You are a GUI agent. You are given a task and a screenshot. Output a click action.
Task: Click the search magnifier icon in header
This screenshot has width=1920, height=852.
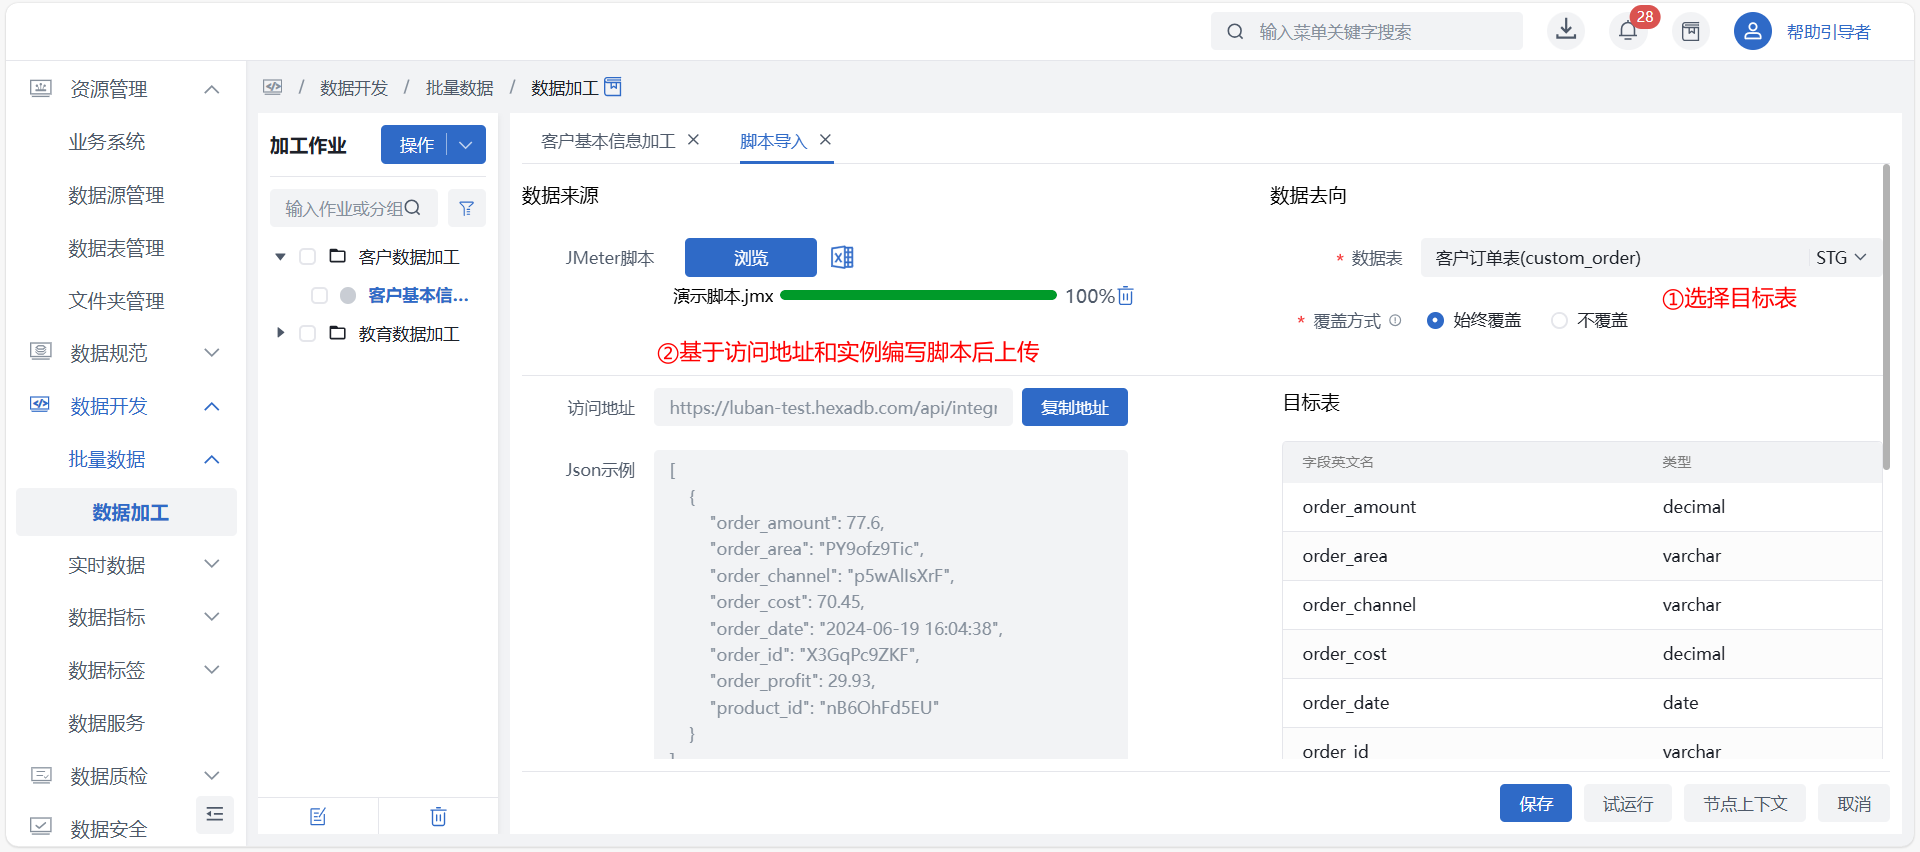[1236, 31]
